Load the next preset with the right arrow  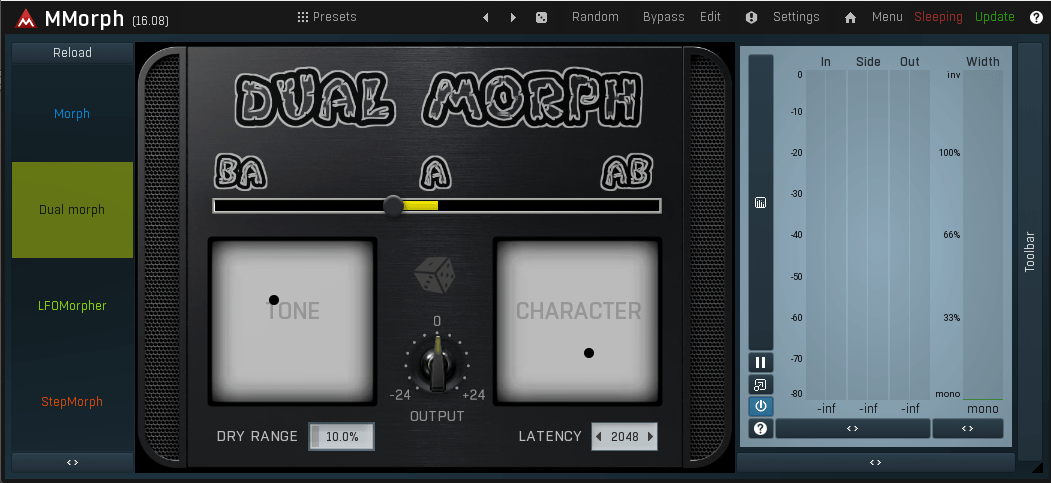coord(513,17)
